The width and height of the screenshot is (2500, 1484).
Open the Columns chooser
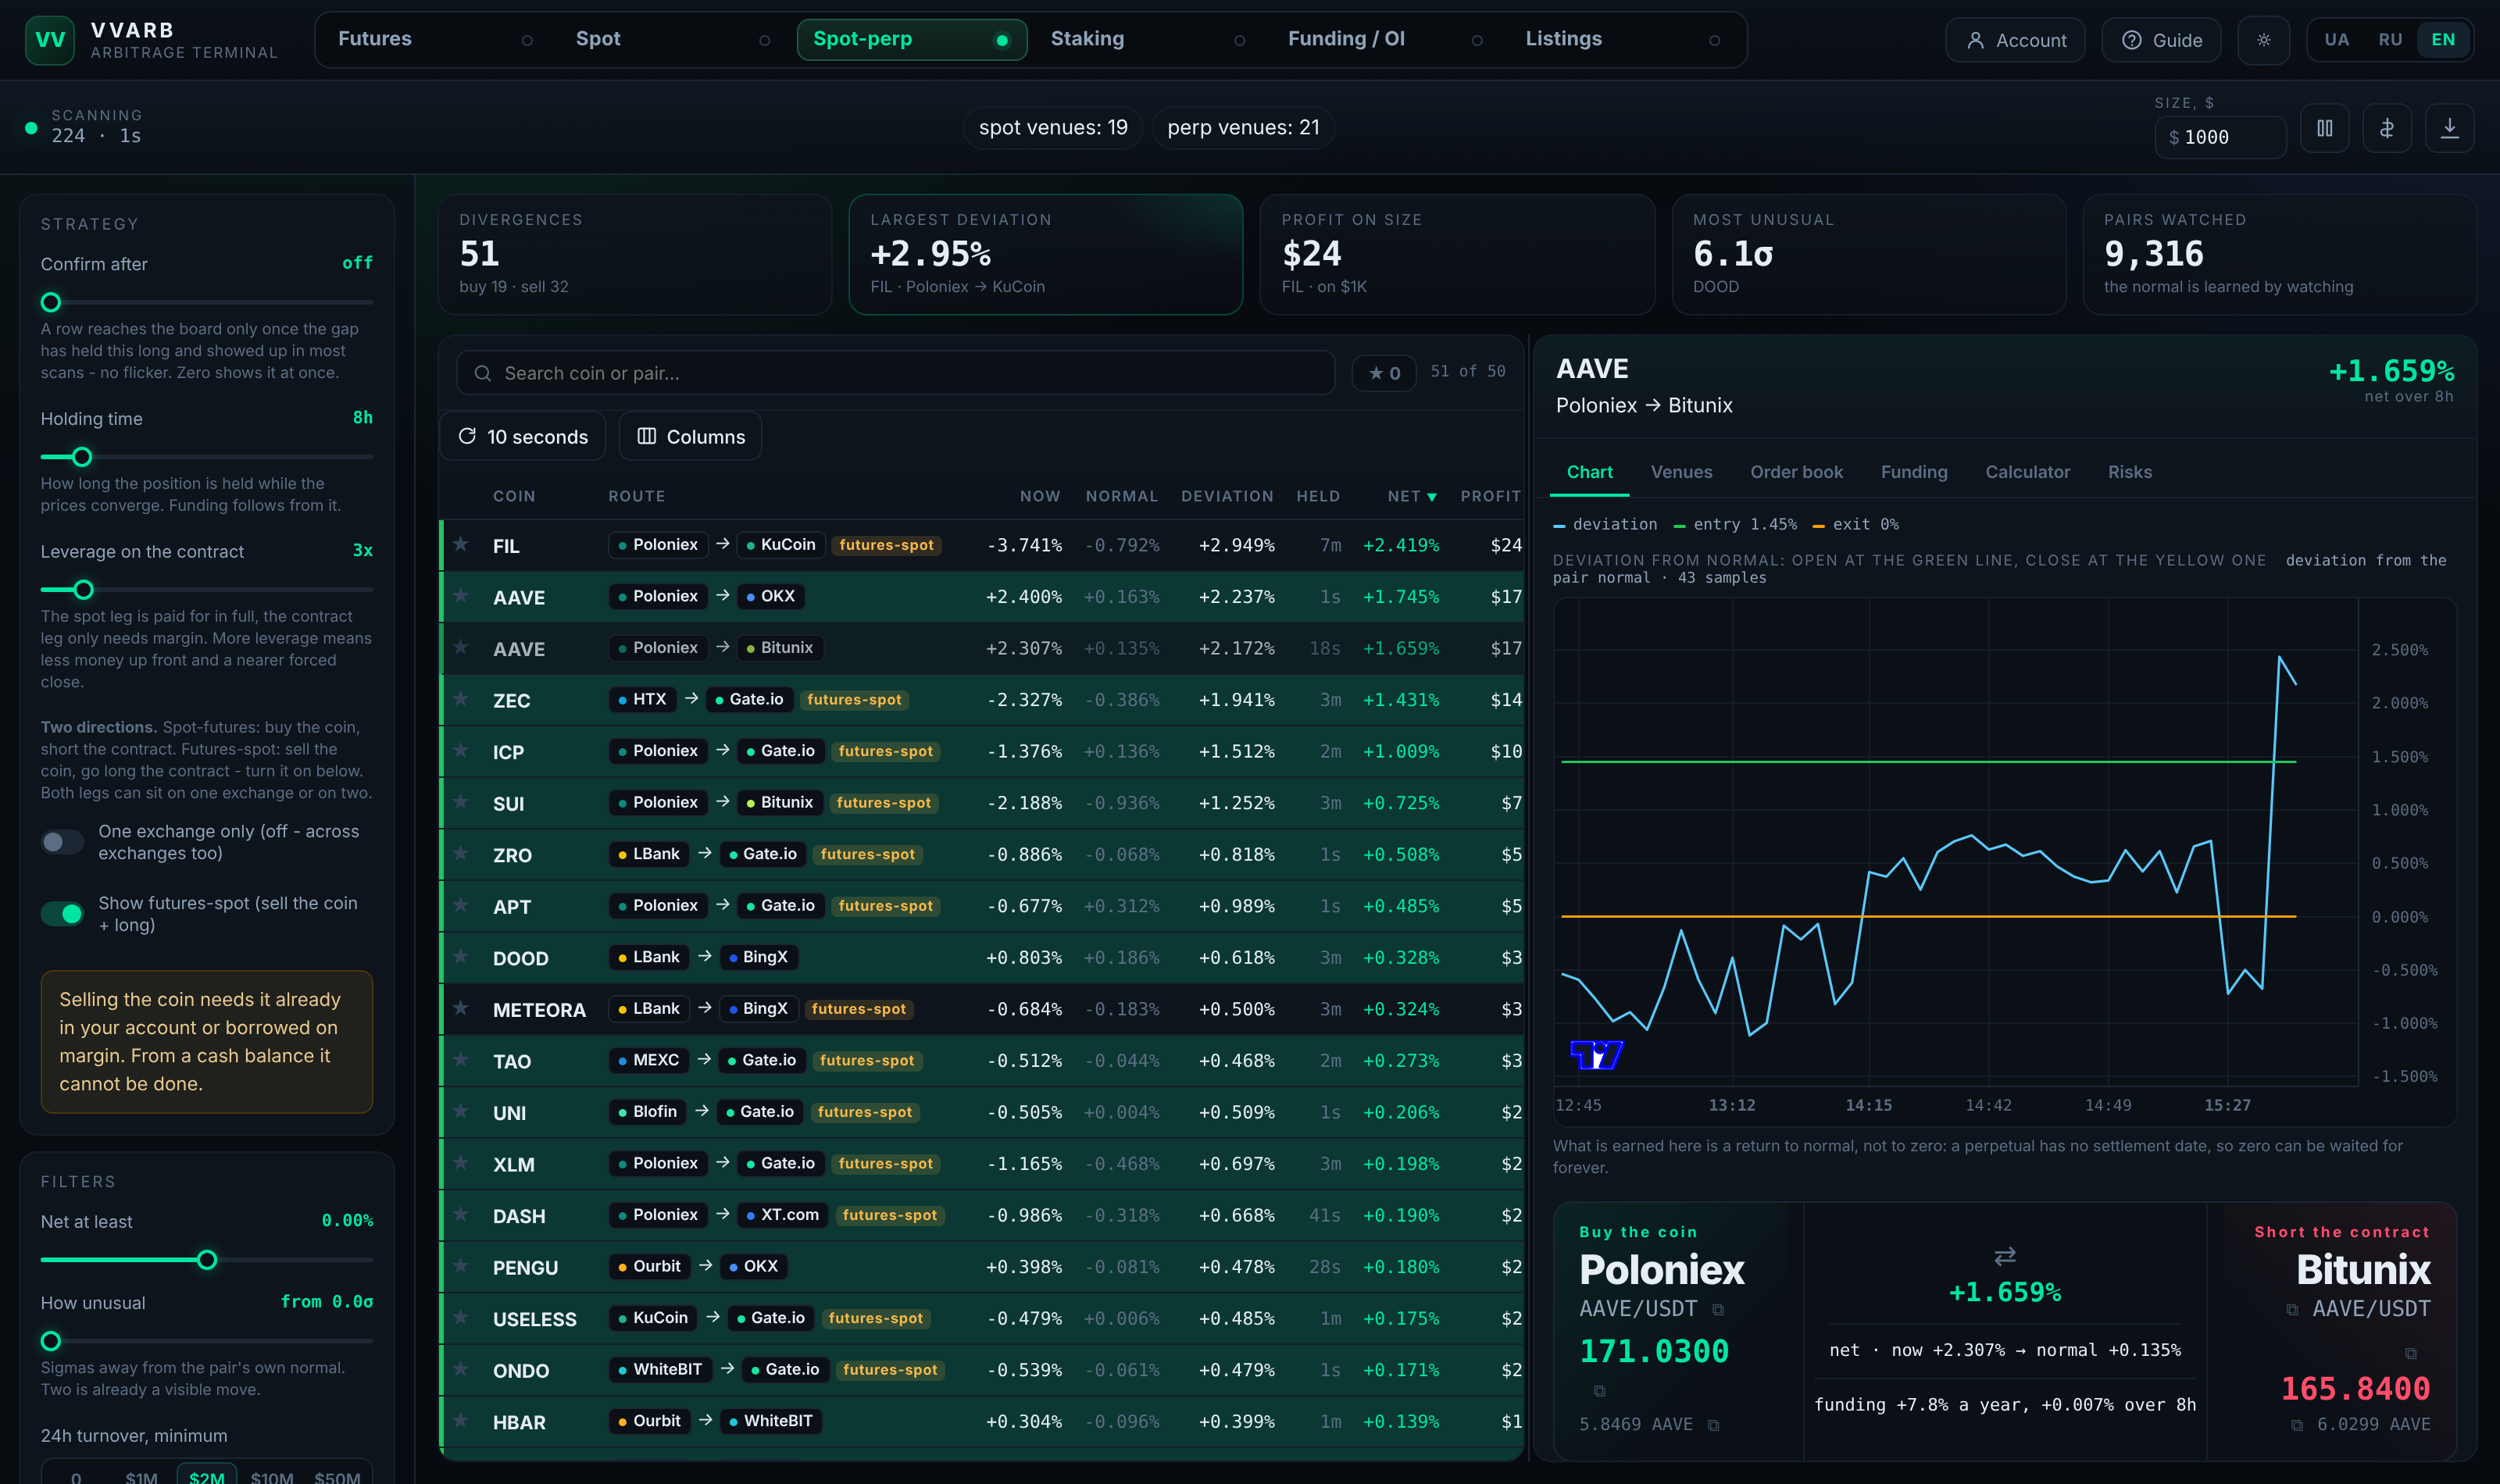pos(690,437)
